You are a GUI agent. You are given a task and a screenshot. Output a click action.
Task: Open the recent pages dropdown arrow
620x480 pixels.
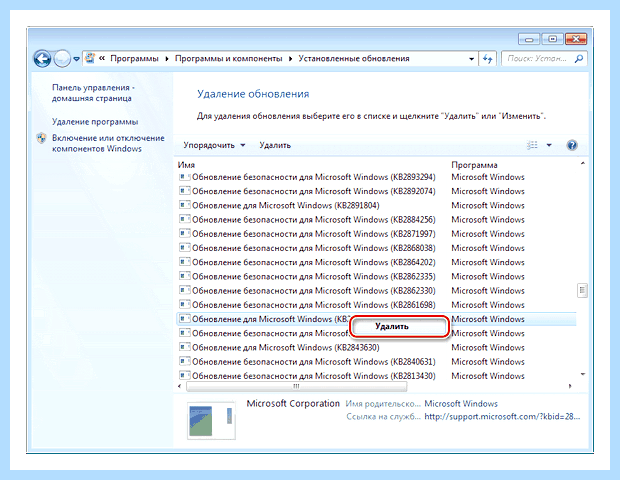[x=76, y=59]
